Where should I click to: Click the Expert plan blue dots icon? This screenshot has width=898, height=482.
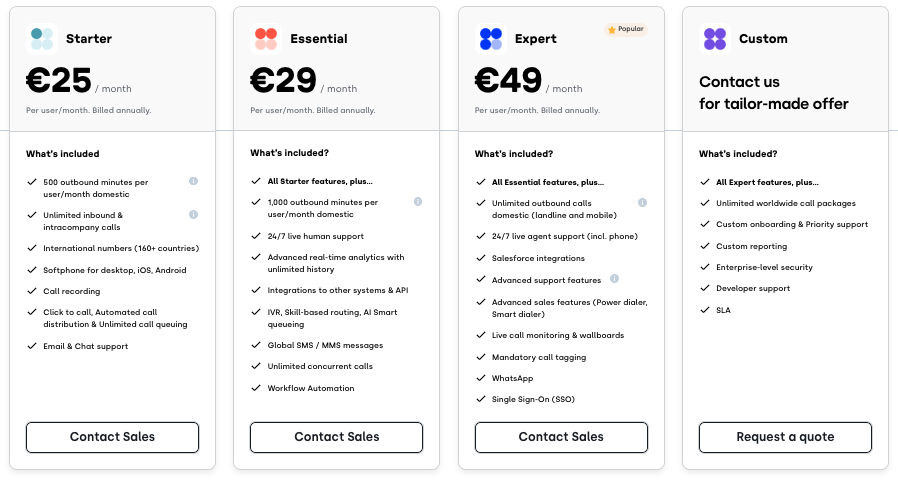point(491,39)
